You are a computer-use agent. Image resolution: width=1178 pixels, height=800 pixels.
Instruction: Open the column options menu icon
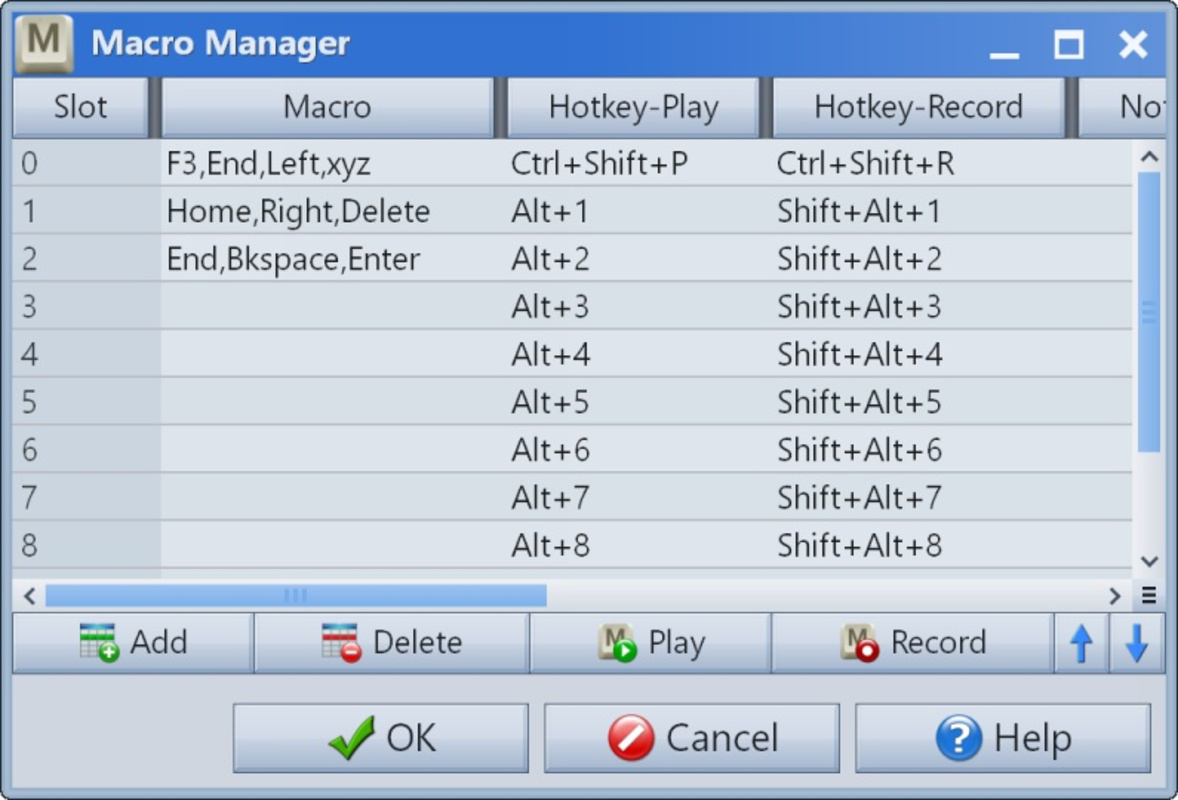click(1149, 596)
